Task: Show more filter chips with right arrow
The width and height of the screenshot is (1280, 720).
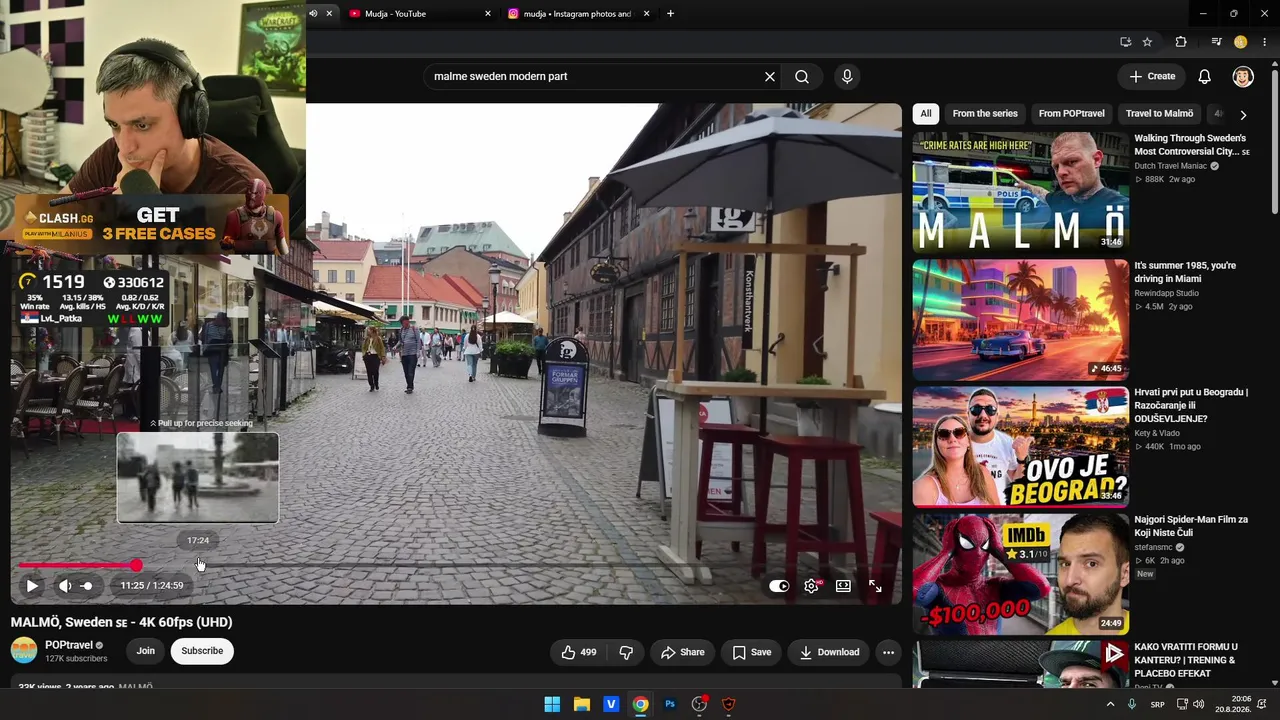Action: [x=1243, y=115]
